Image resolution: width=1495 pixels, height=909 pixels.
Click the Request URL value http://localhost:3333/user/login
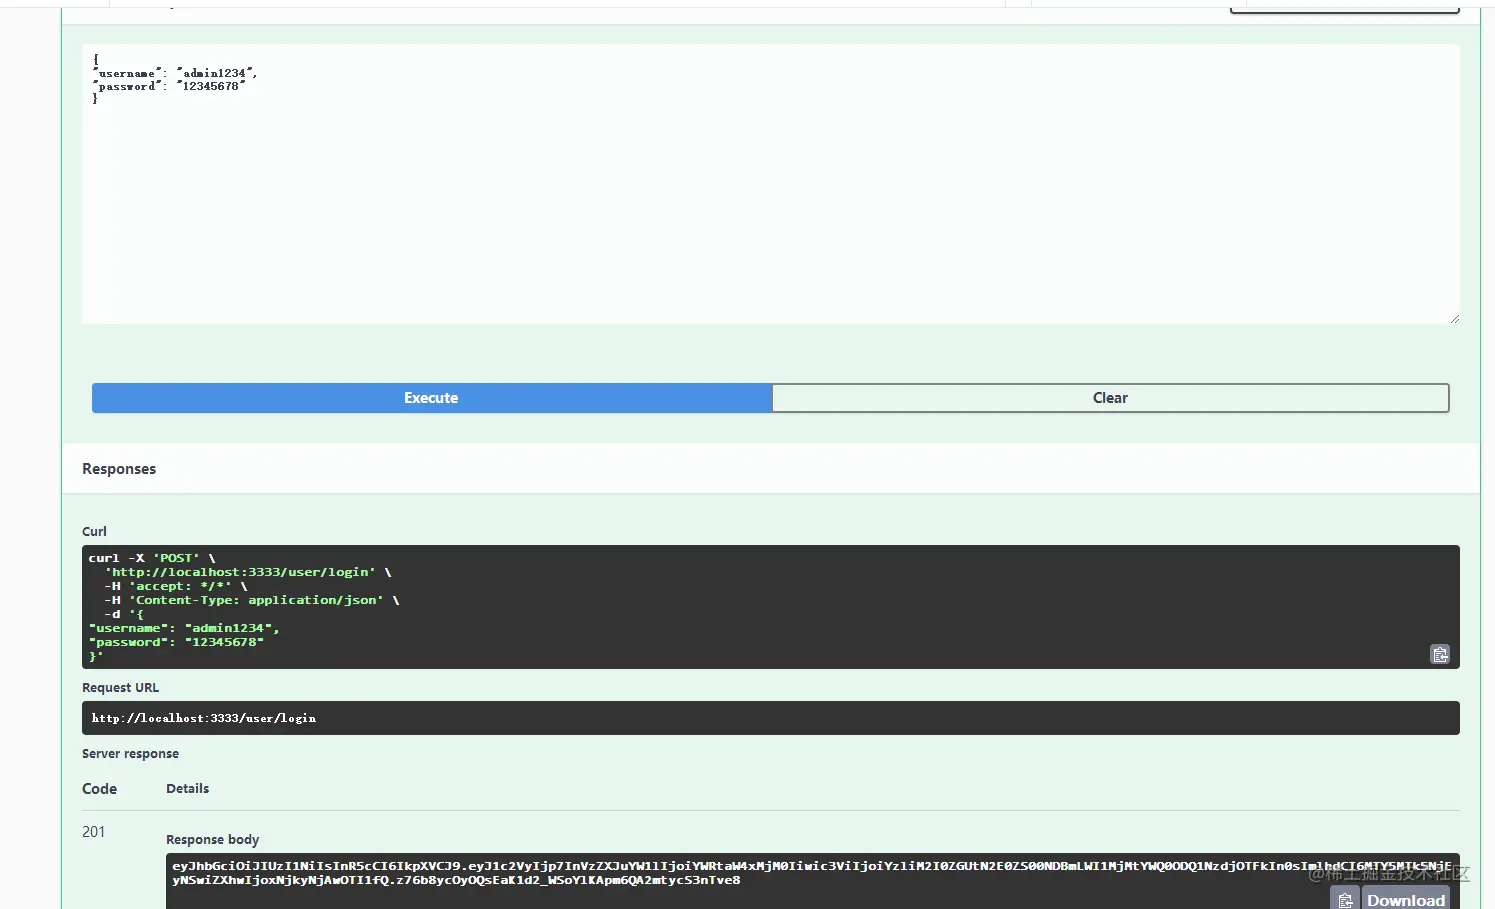click(204, 718)
